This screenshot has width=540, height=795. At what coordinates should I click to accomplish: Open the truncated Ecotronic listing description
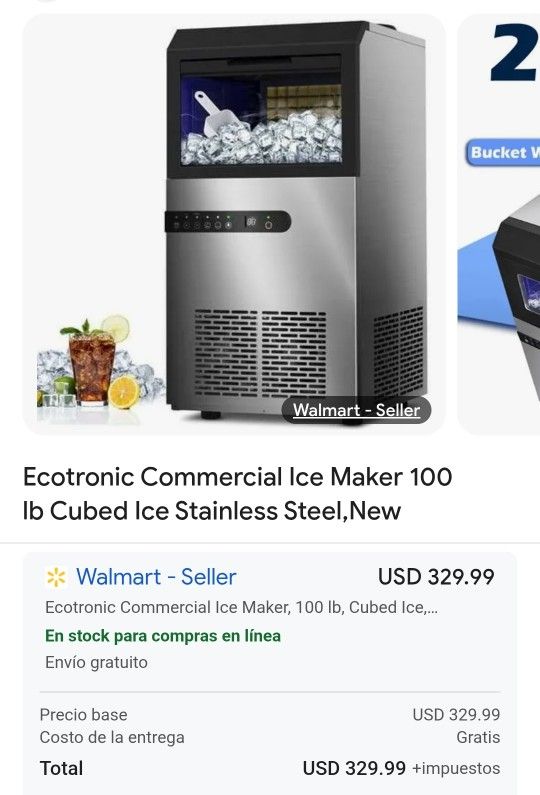tap(241, 607)
